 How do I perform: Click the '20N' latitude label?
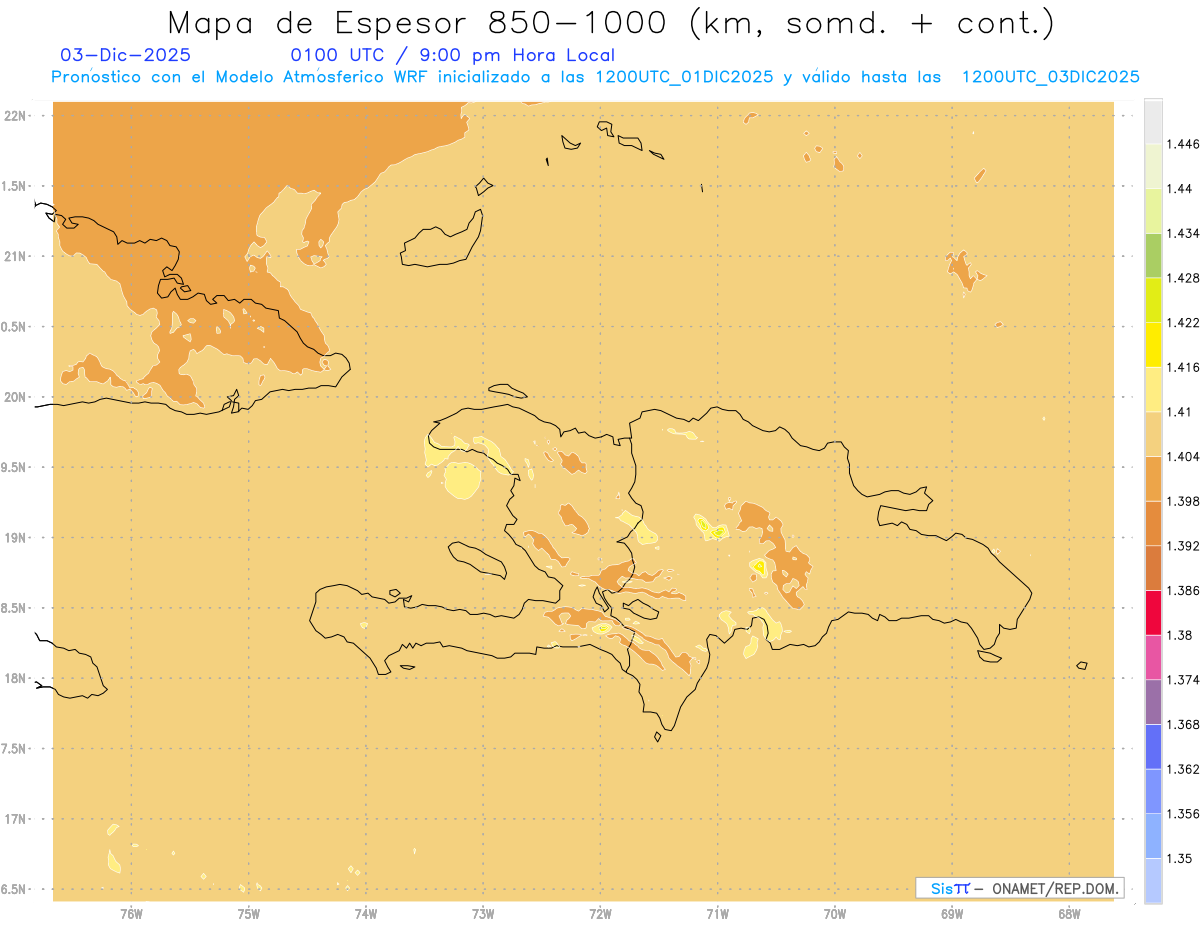point(16,397)
